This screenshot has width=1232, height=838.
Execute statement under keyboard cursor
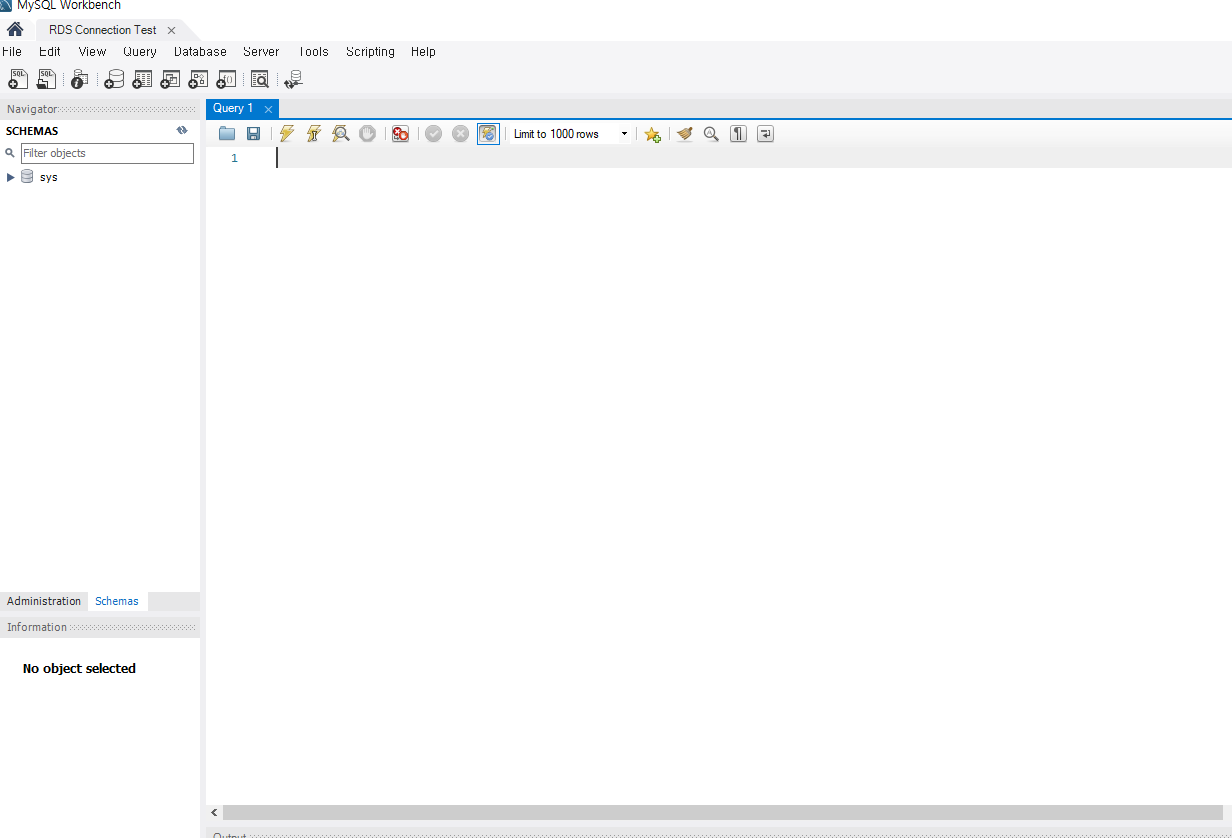click(x=314, y=134)
